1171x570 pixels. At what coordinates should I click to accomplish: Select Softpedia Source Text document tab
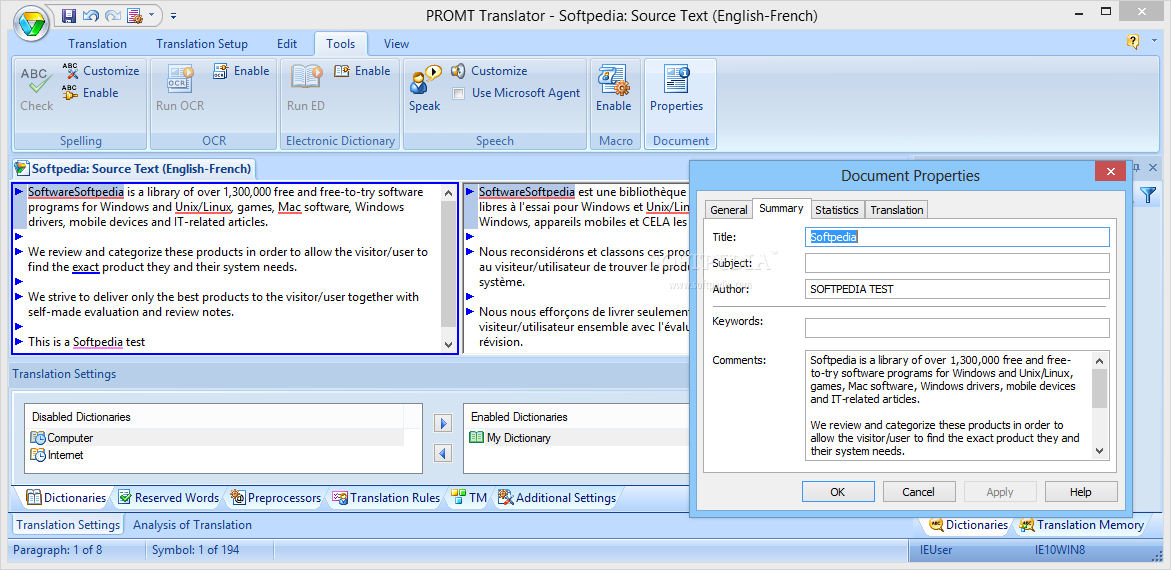[134, 168]
